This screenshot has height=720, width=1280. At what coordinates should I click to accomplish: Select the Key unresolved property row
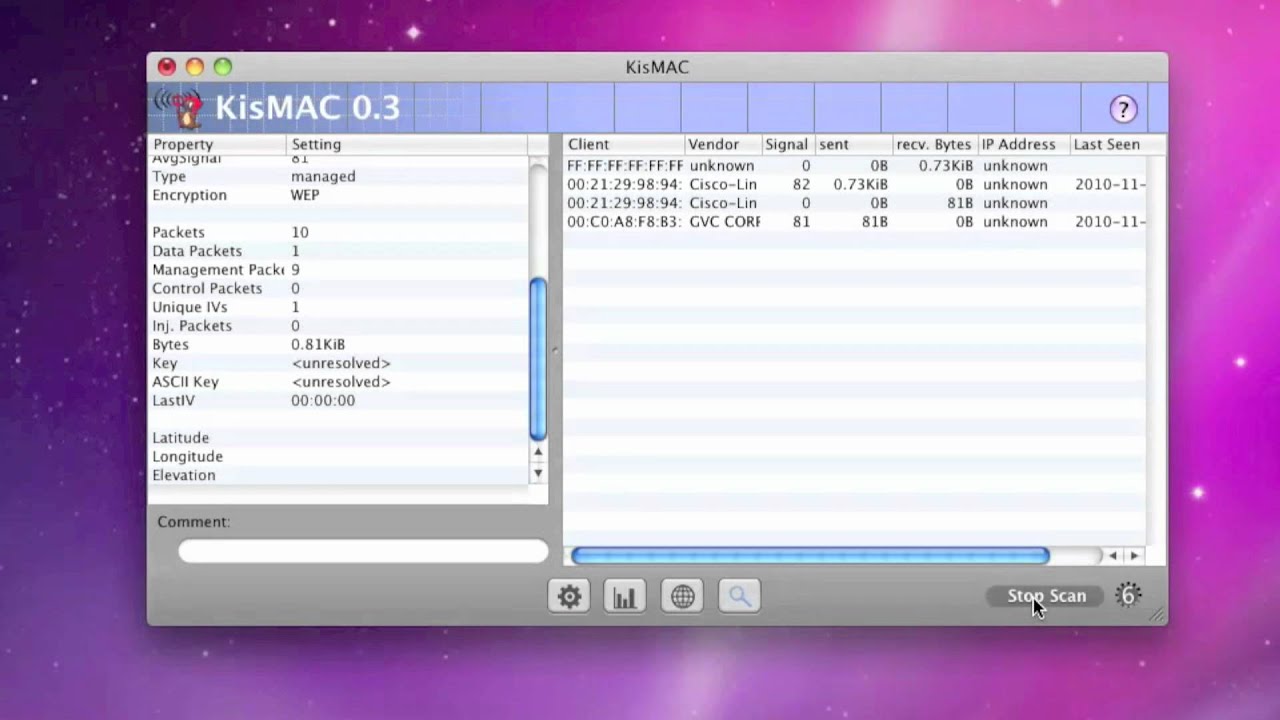coord(338,363)
